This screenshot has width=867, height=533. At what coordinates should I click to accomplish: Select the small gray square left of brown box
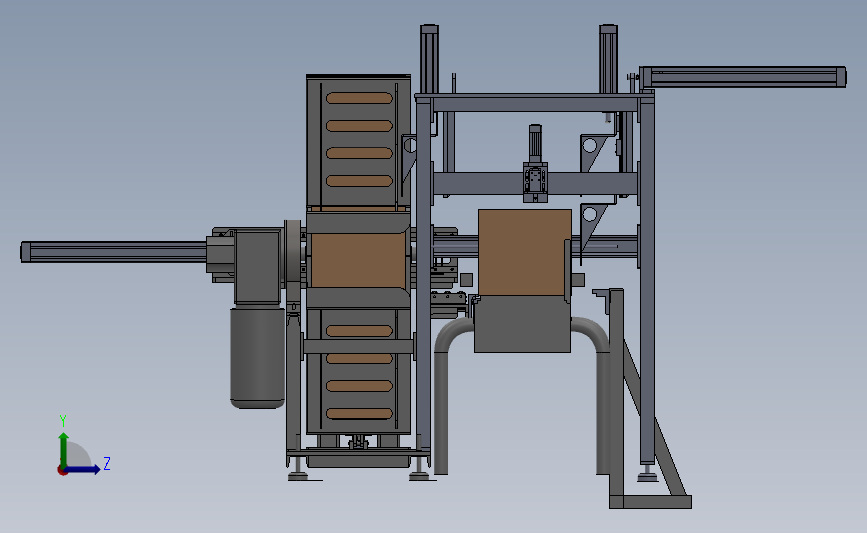pos(466,280)
